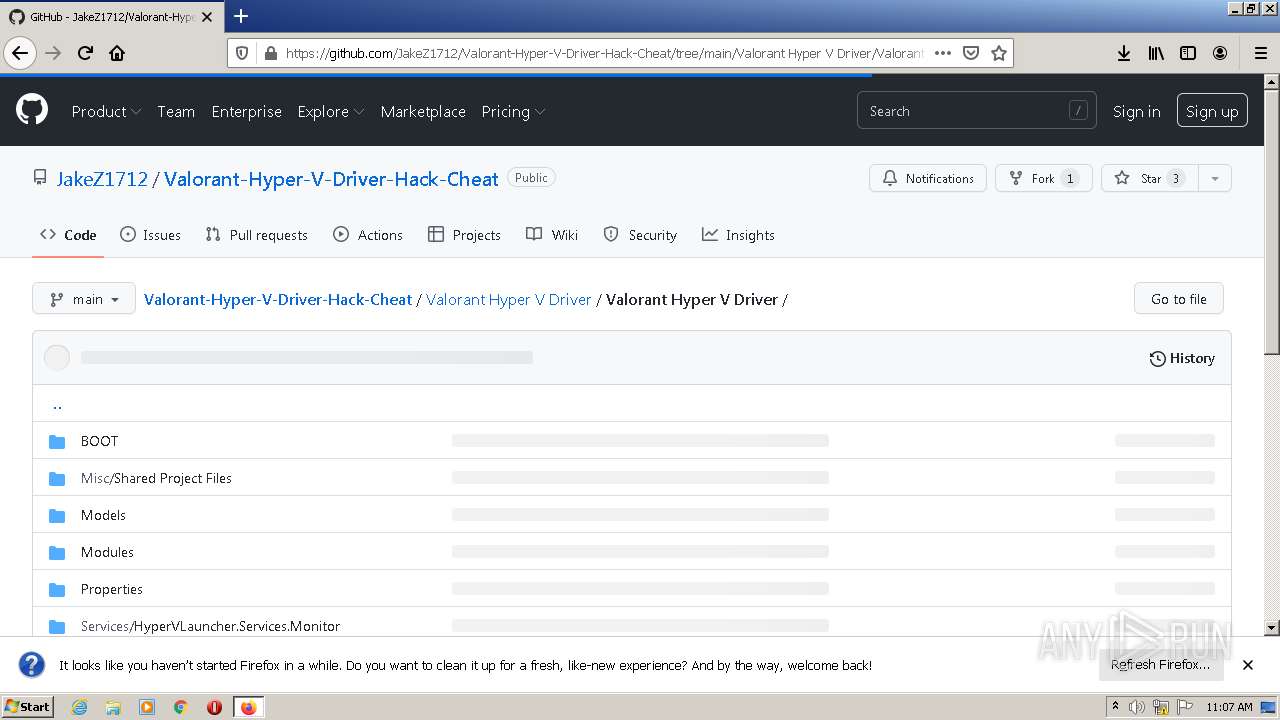View commit History link

[x=1182, y=358]
